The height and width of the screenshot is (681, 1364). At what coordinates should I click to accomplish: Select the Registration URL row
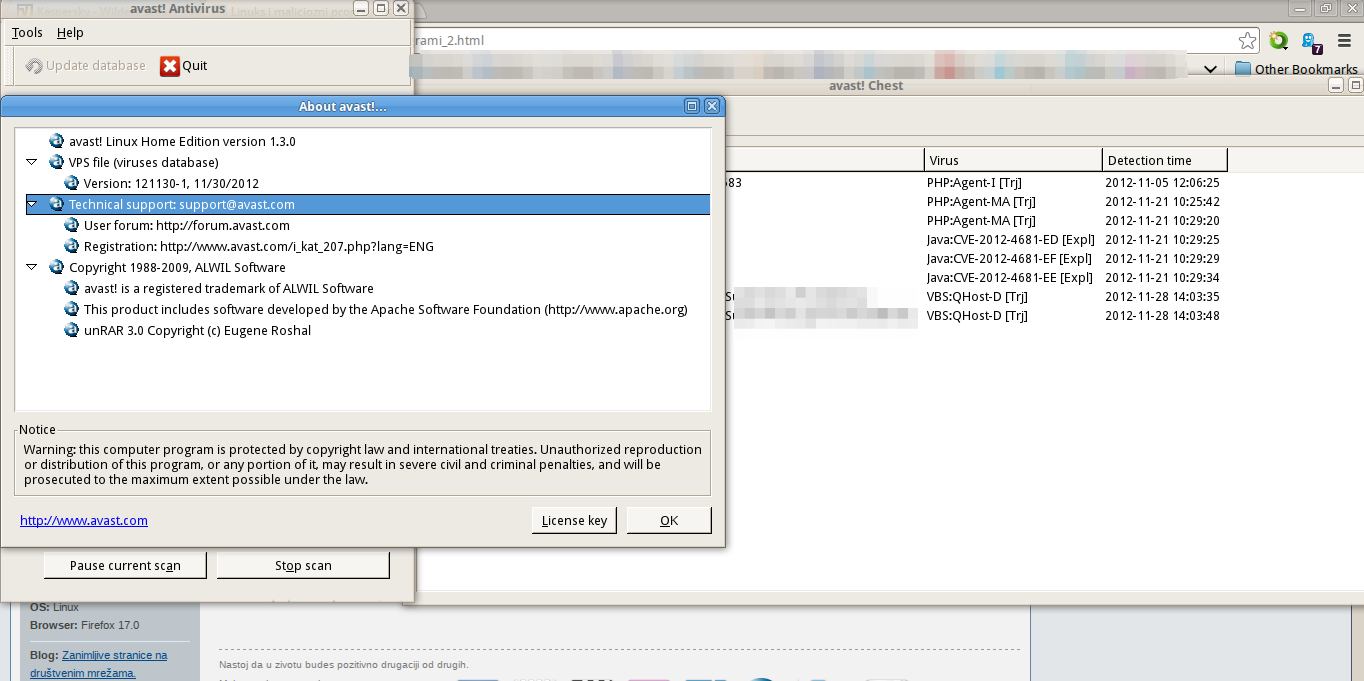point(259,246)
